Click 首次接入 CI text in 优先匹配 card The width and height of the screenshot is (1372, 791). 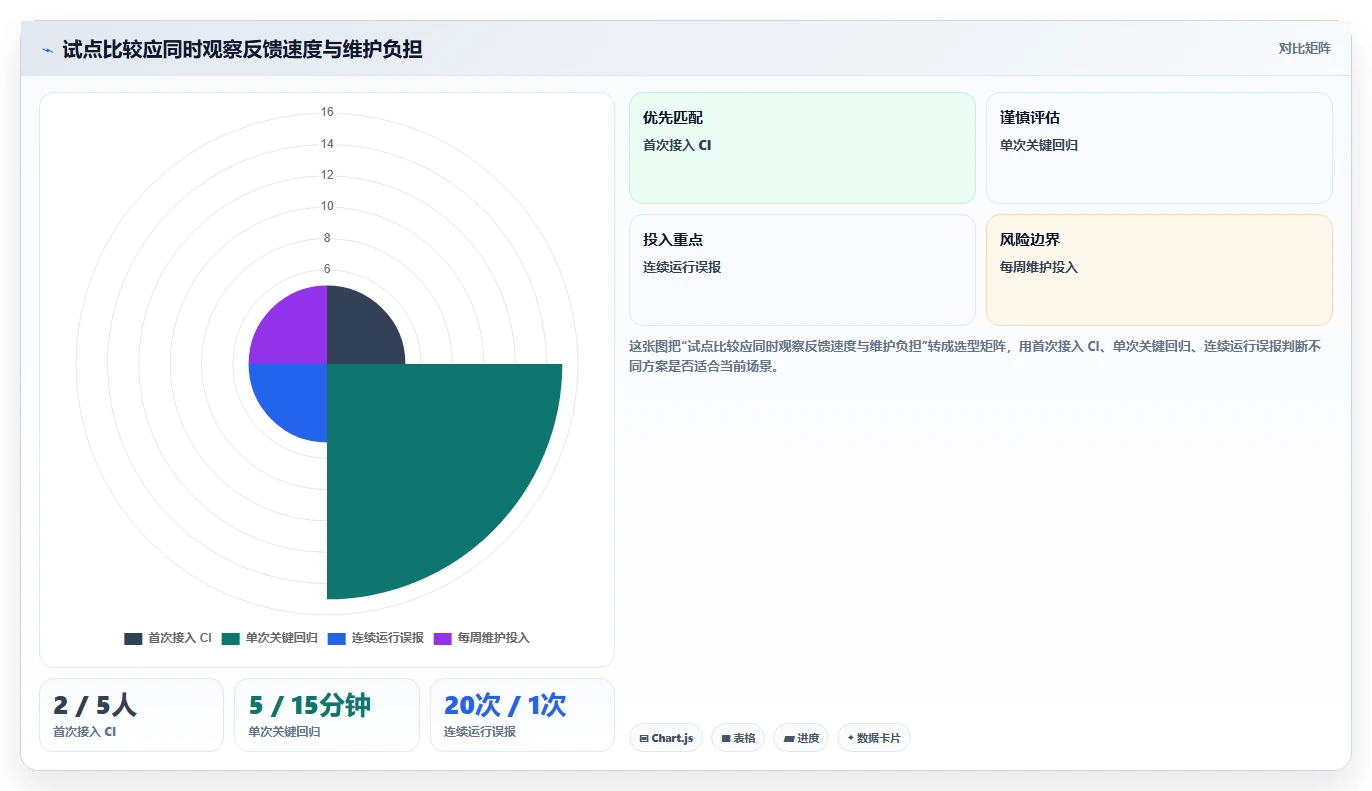[677, 145]
